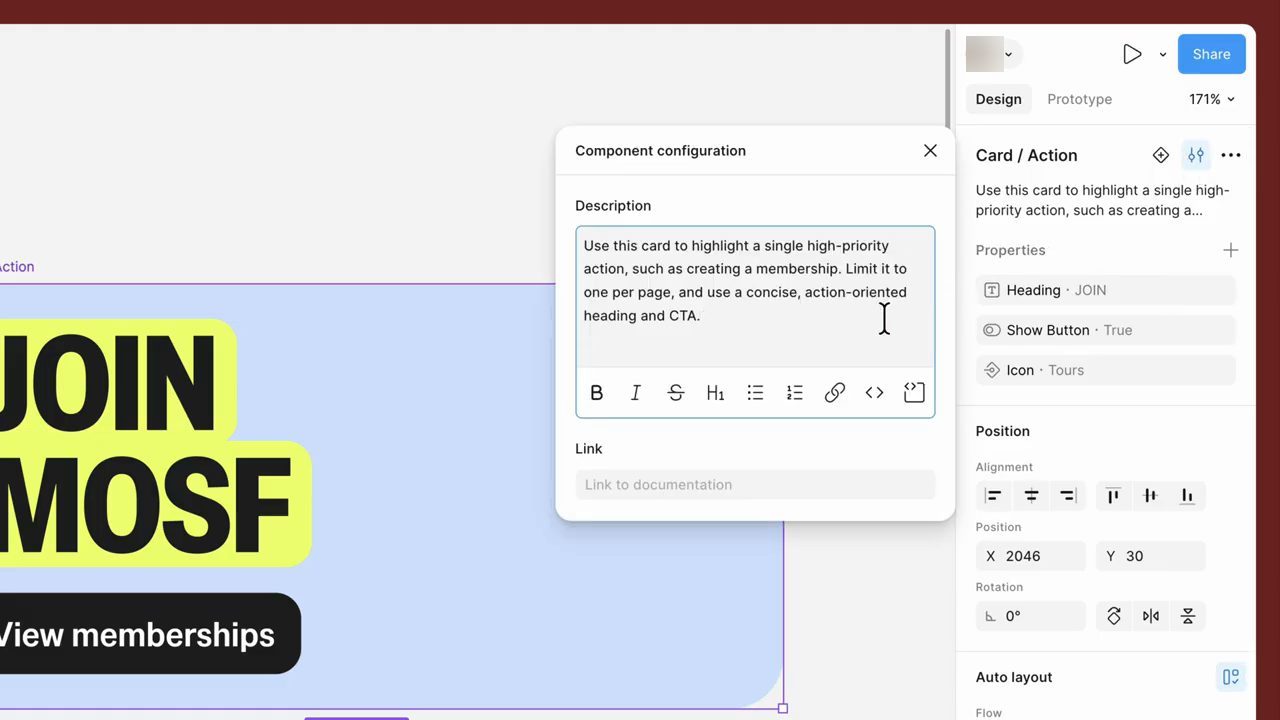This screenshot has height=720, width=1280.
Task: Add a hyperlink in the description toolbar
Action: coord(835,393)
